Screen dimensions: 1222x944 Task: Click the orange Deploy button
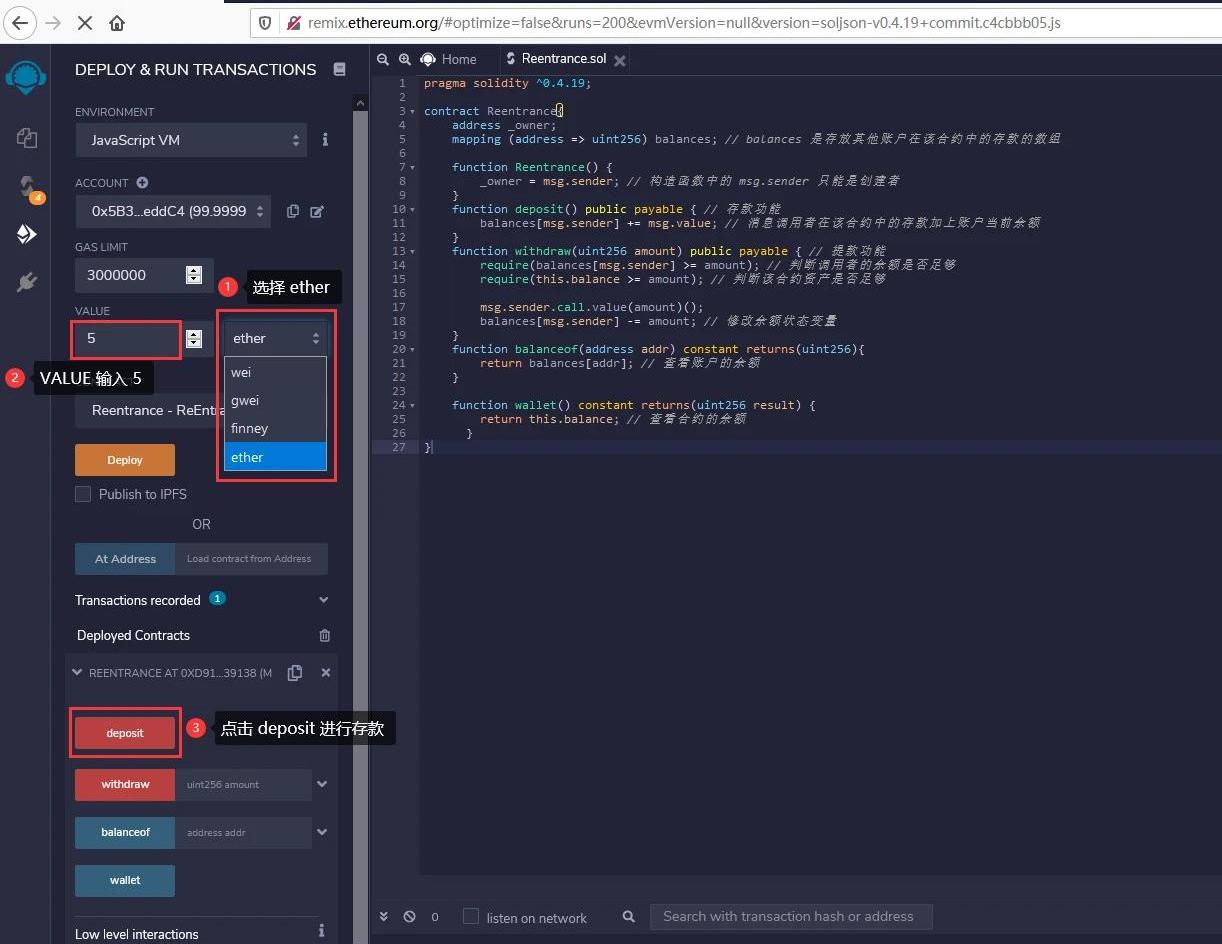point(125,460)
